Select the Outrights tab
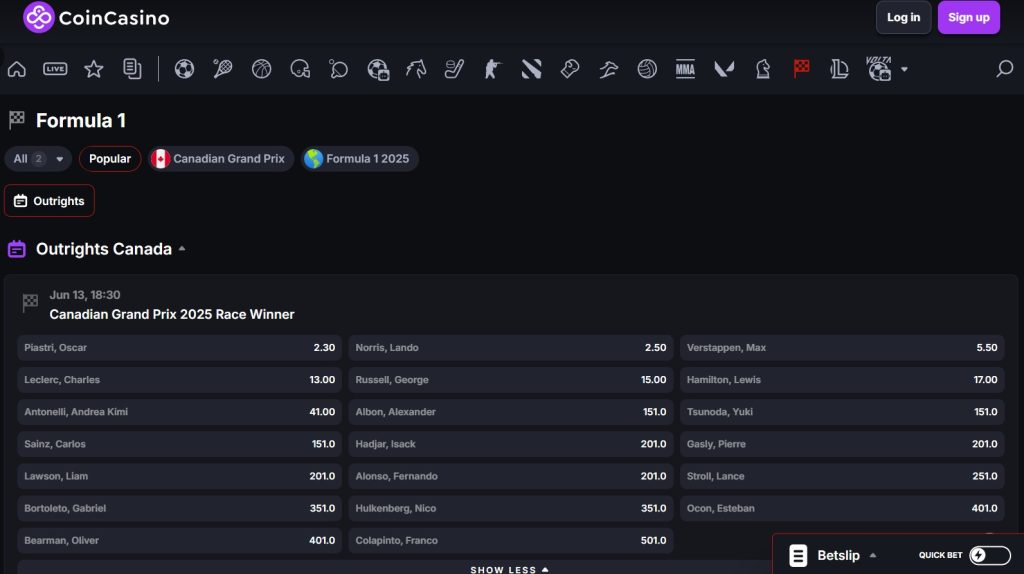 coord(49,200)
